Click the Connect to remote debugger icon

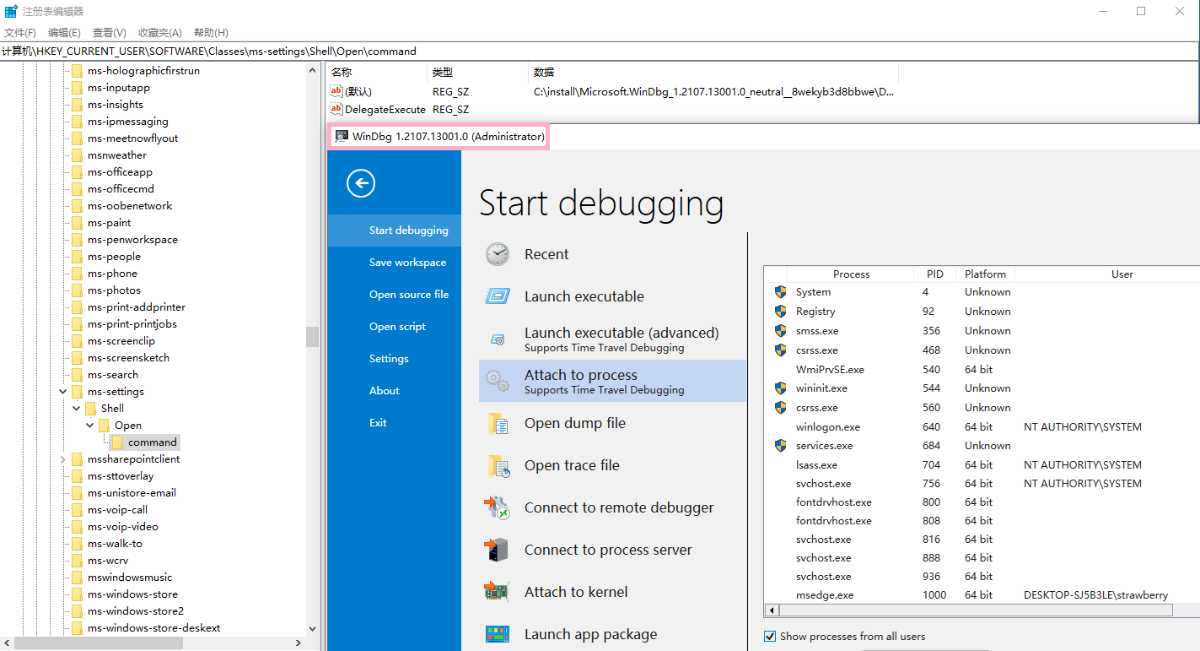click(x=497, y=507)
